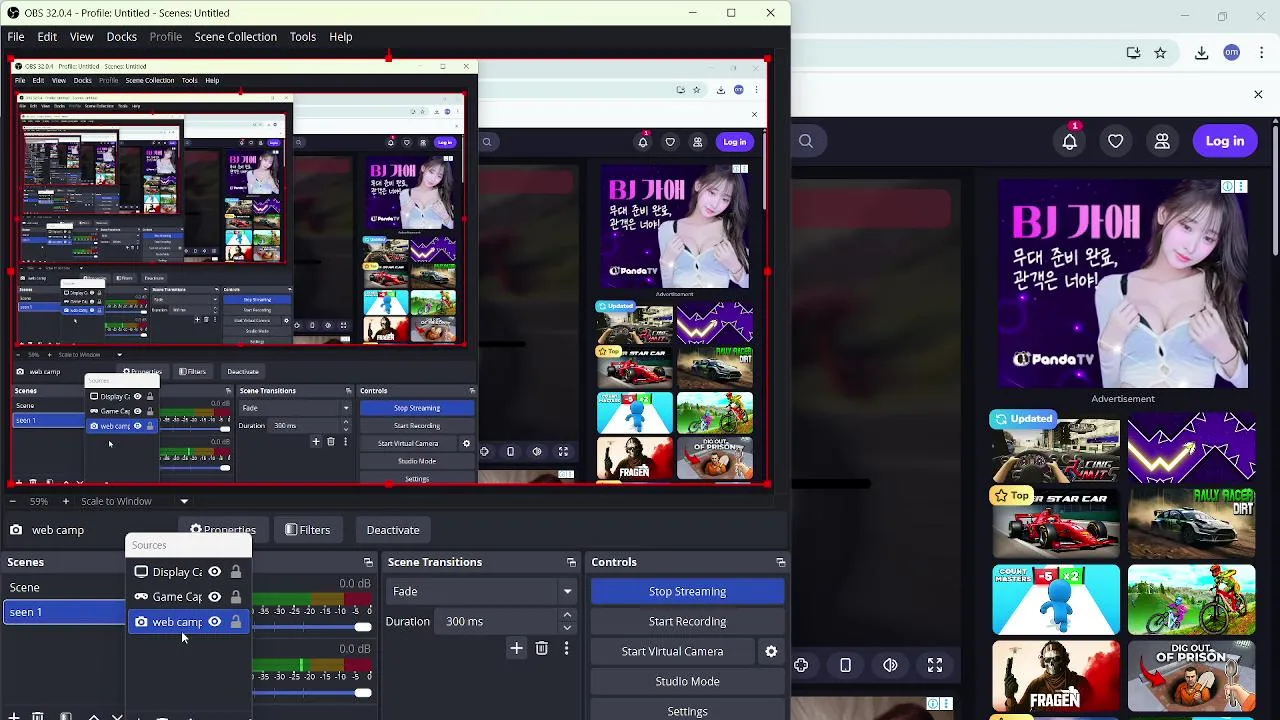Open ad options dots on PandaTV banner
This screenshot has height=720, width=1280.
click(1240, 186)
